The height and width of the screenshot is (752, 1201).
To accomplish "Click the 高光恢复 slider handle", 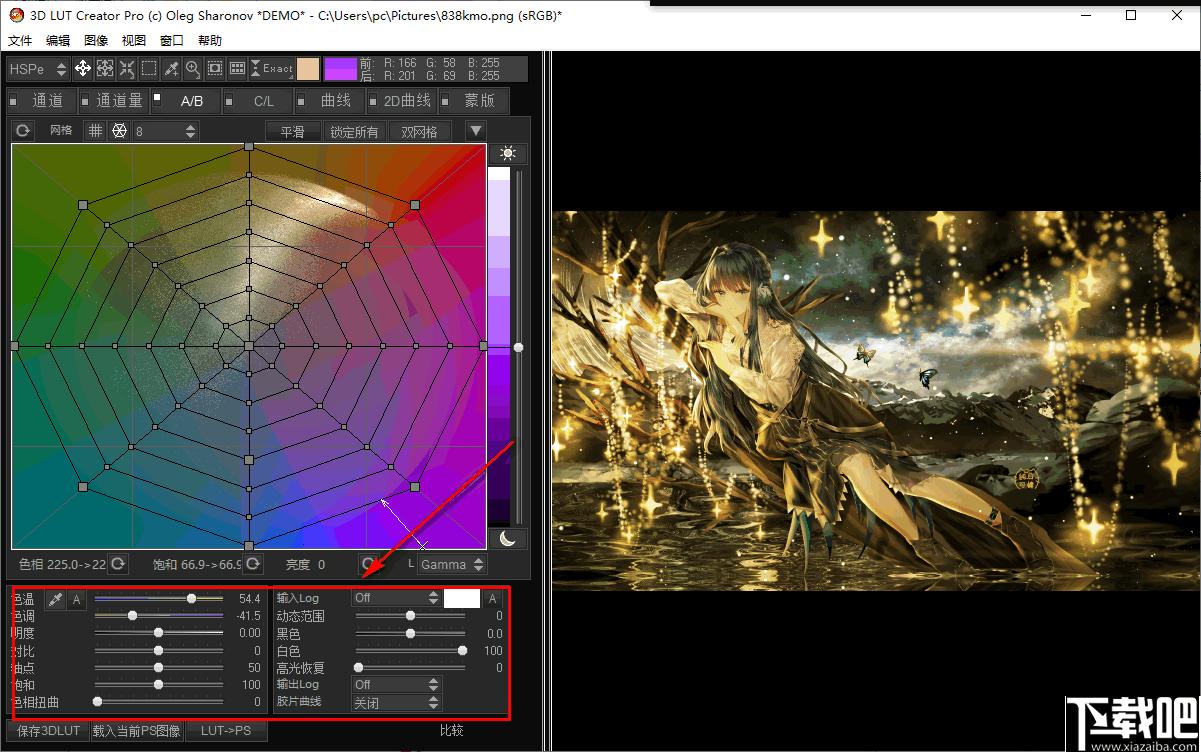I will coord(358,668).
